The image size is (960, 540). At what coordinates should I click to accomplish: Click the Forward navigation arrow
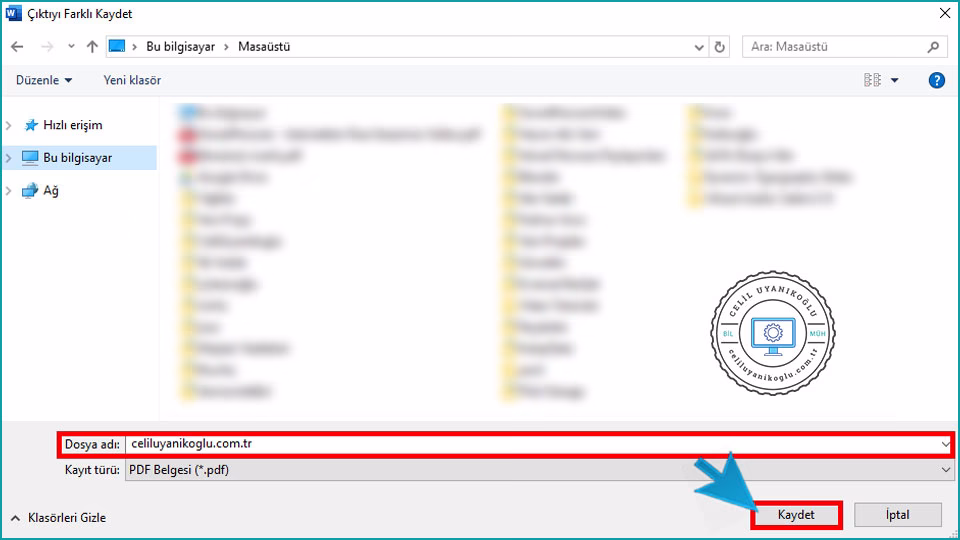[47, 47]
